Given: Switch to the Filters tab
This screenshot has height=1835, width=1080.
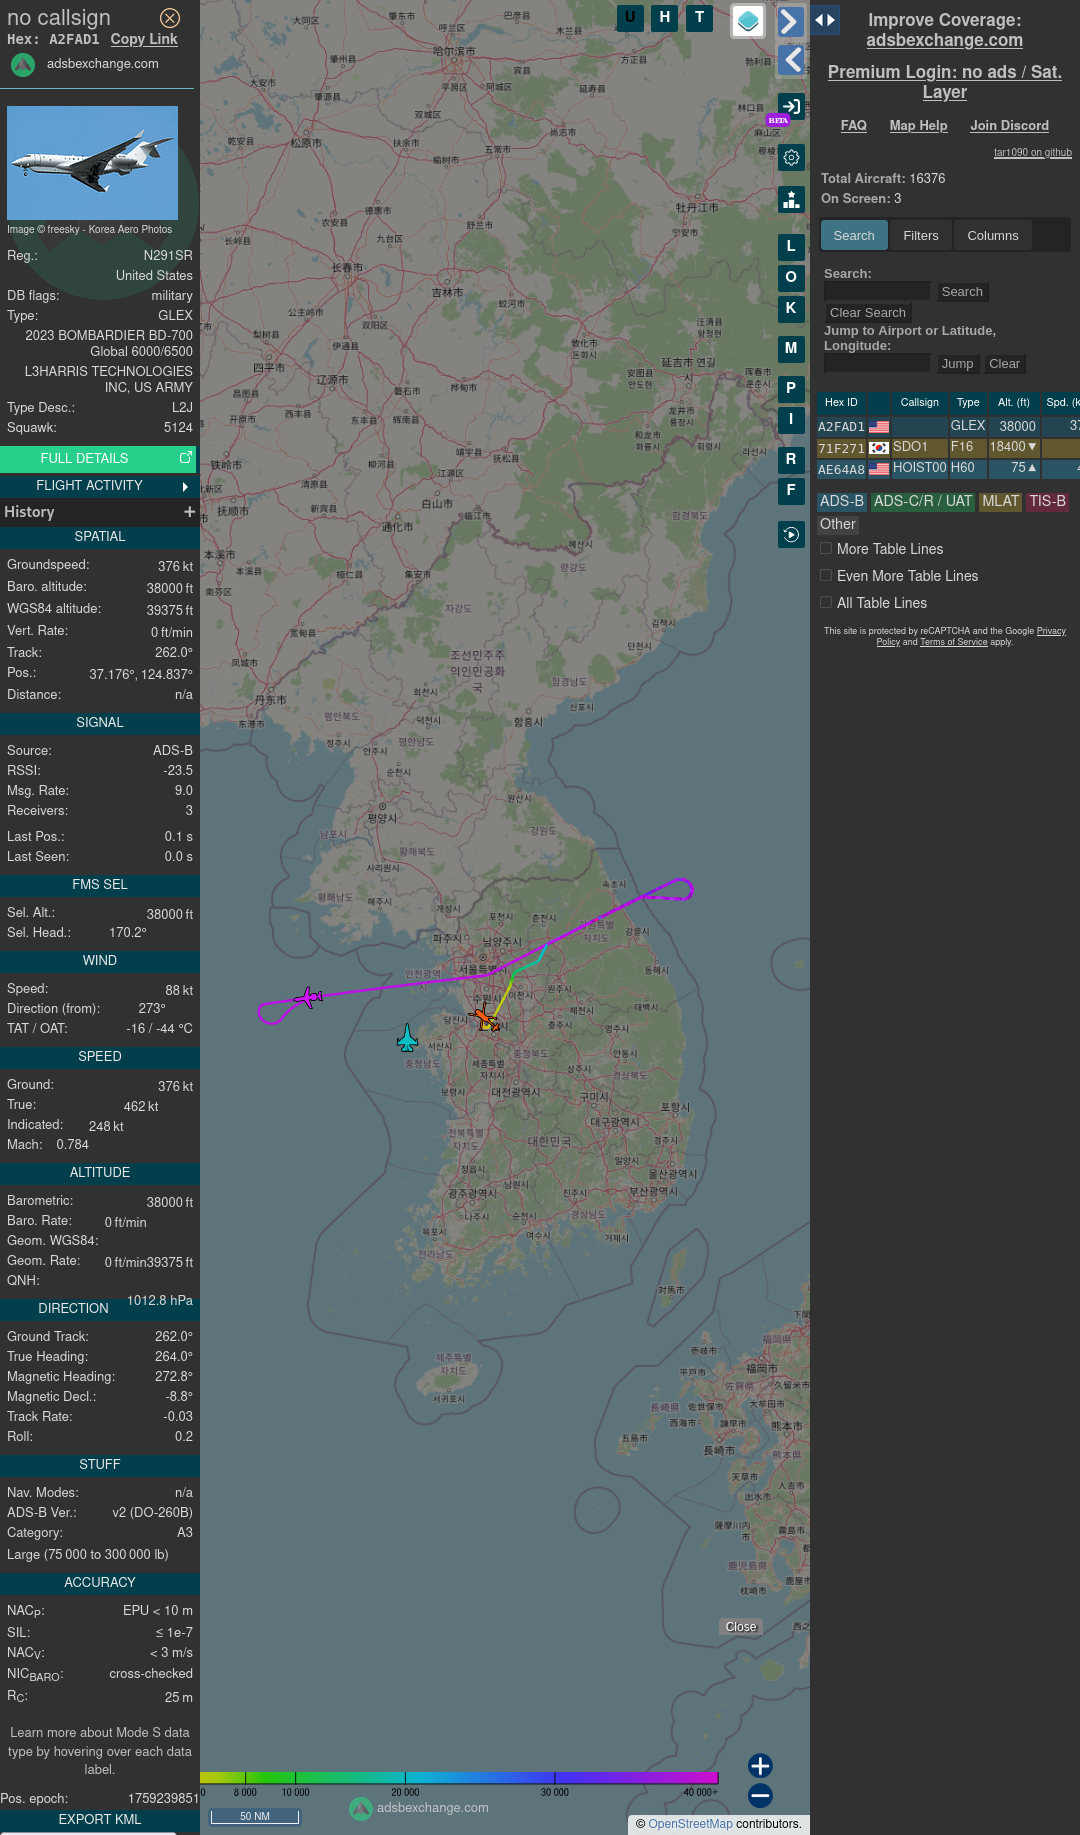Looking at the screenshot, I should click(x=920, y=236).
